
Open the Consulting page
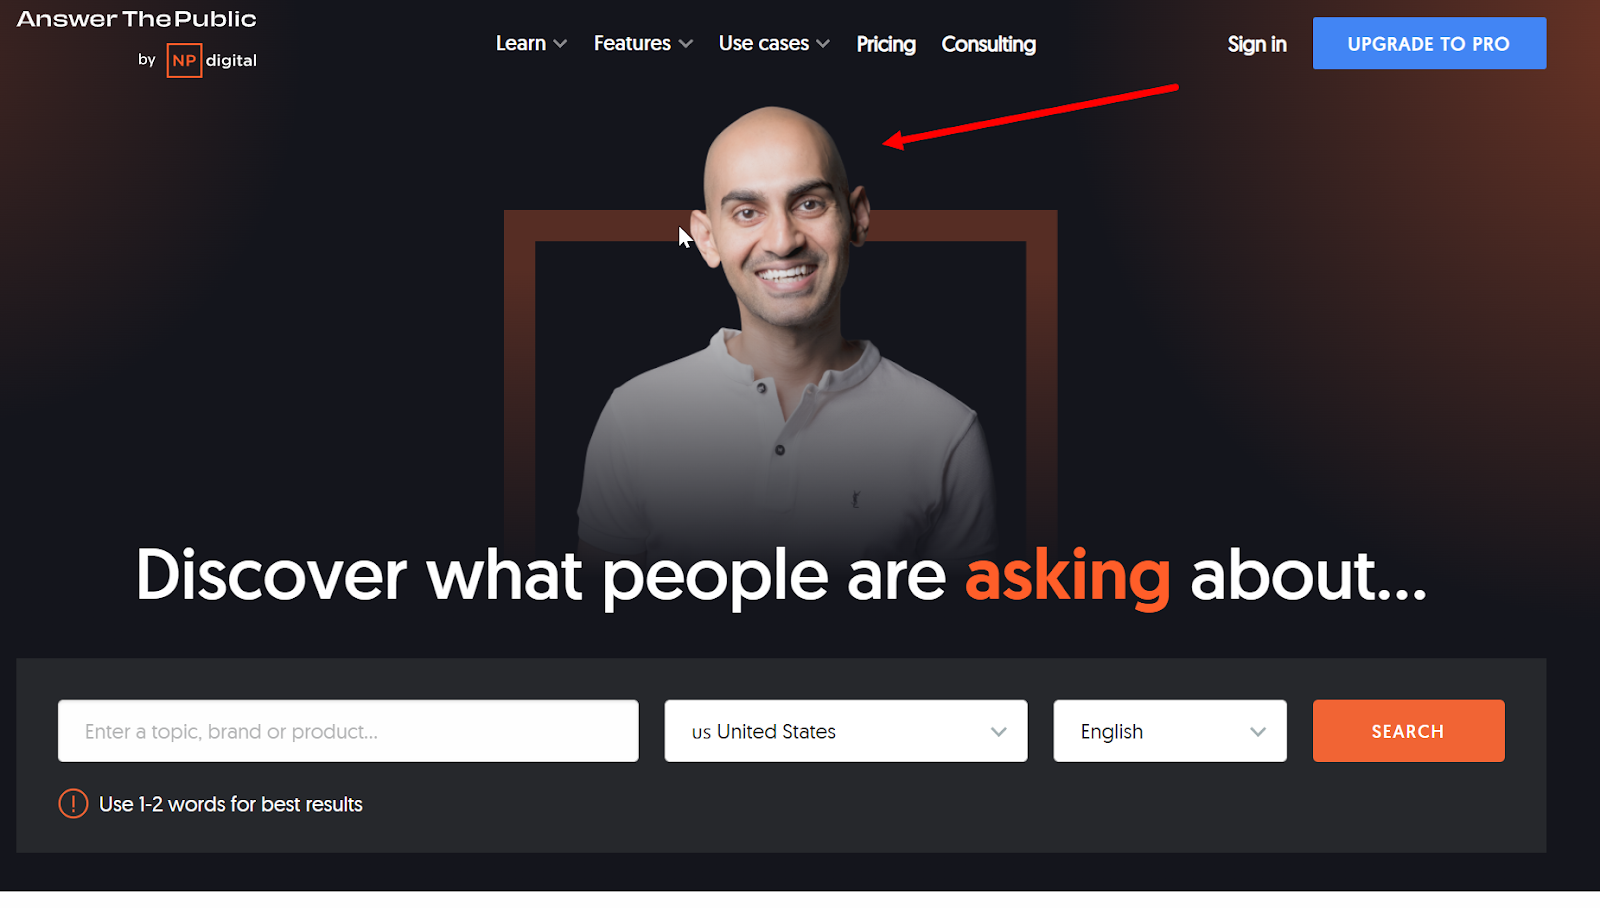click(989, 44)
